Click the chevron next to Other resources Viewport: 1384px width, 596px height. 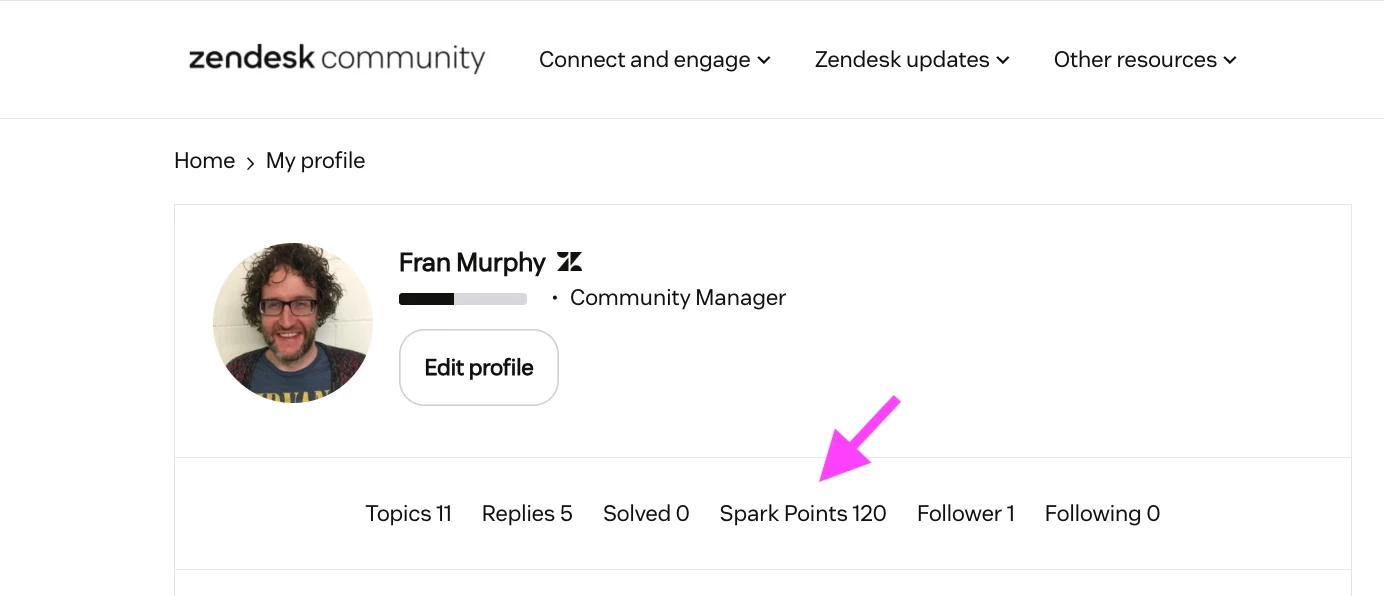pos(1230,60)
